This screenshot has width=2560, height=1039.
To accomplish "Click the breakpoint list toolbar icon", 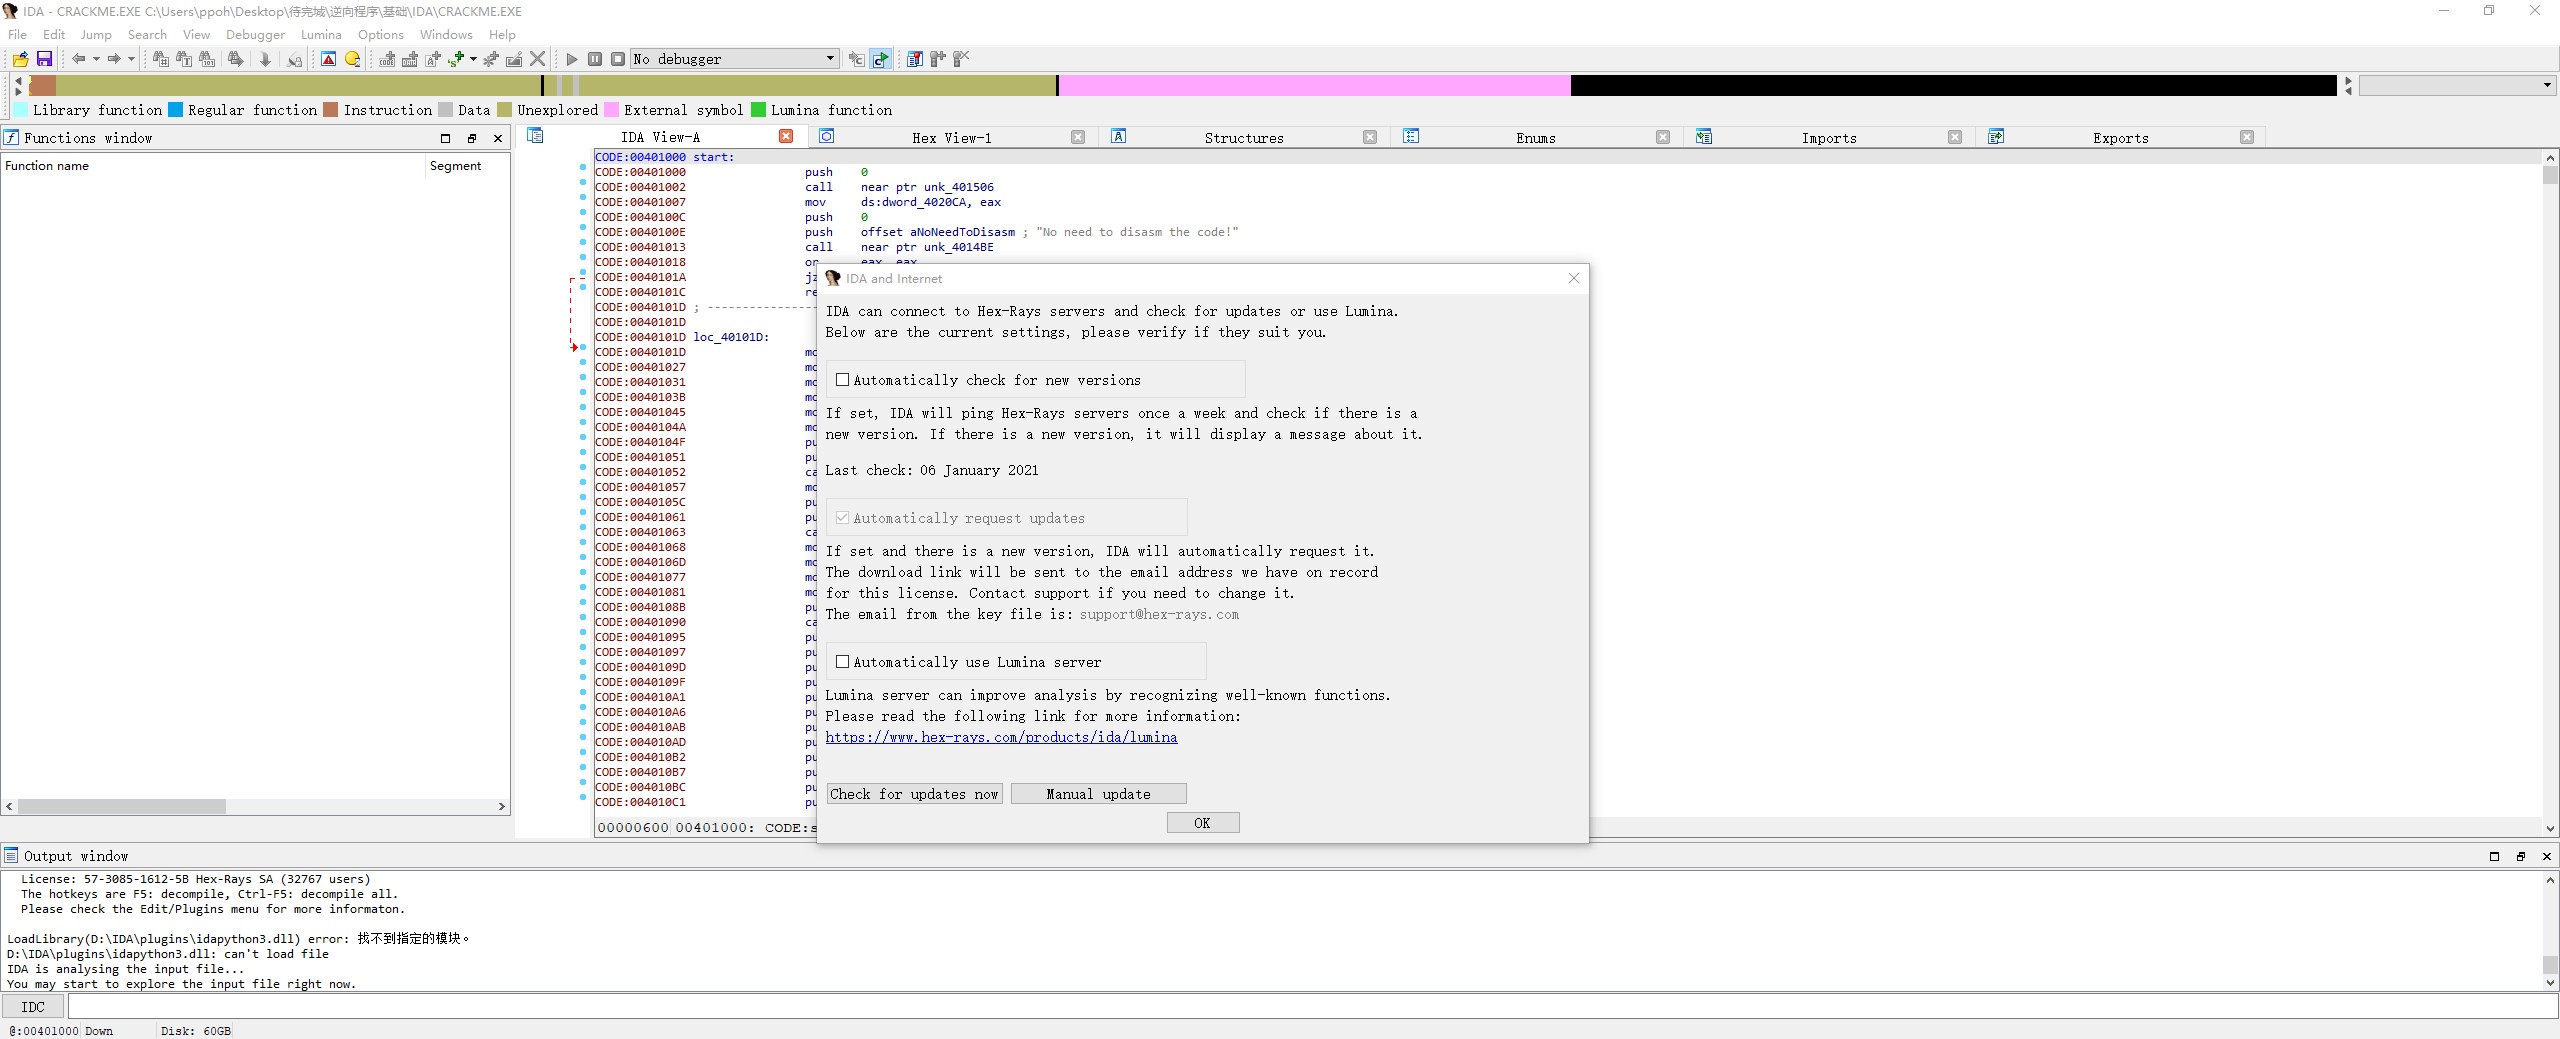I will click(915, 59).
